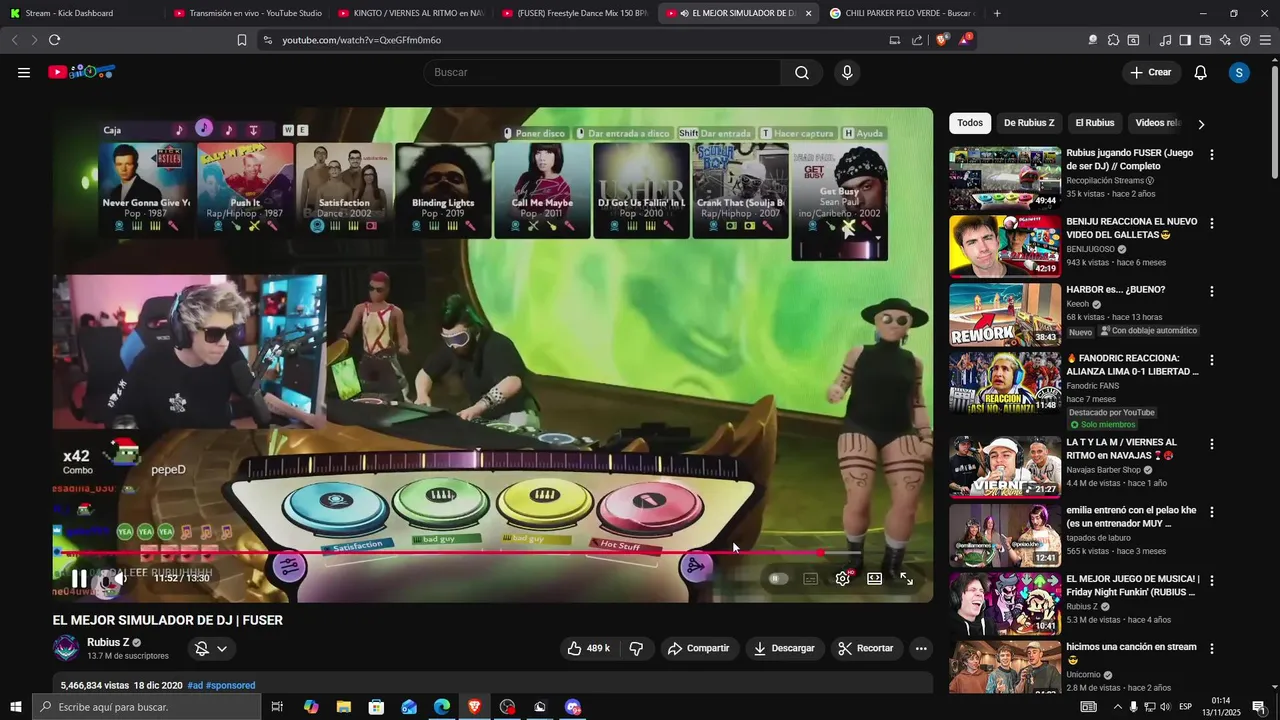Open the Brave Rewards triangle icon
Image resolution: width=1280 pixels, height=720 pixels.
click(965, 40)
